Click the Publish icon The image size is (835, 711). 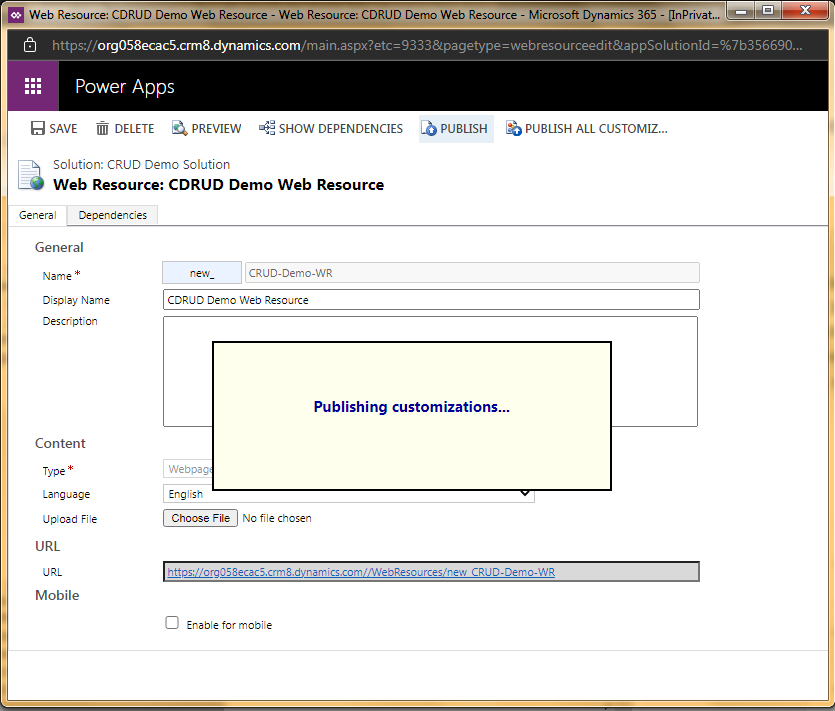click(x=429, y=128)
